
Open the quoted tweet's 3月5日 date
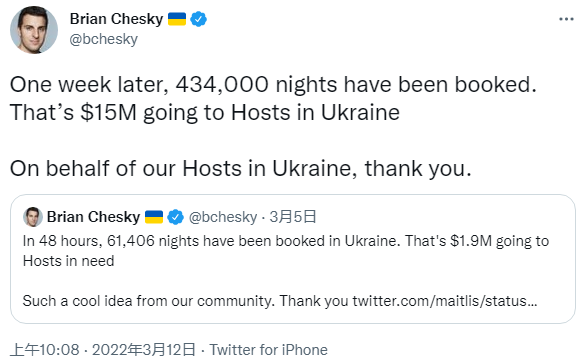(x=293, y=217)
